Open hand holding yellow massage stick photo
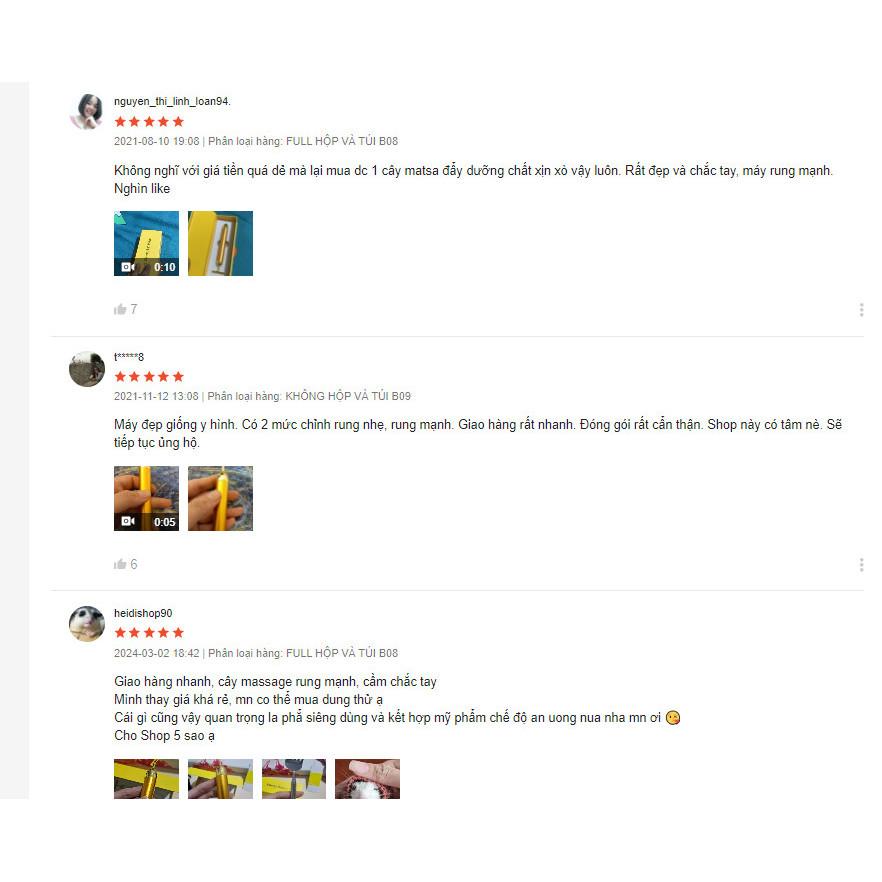882x882 pixels. click(x=220, y=498)
